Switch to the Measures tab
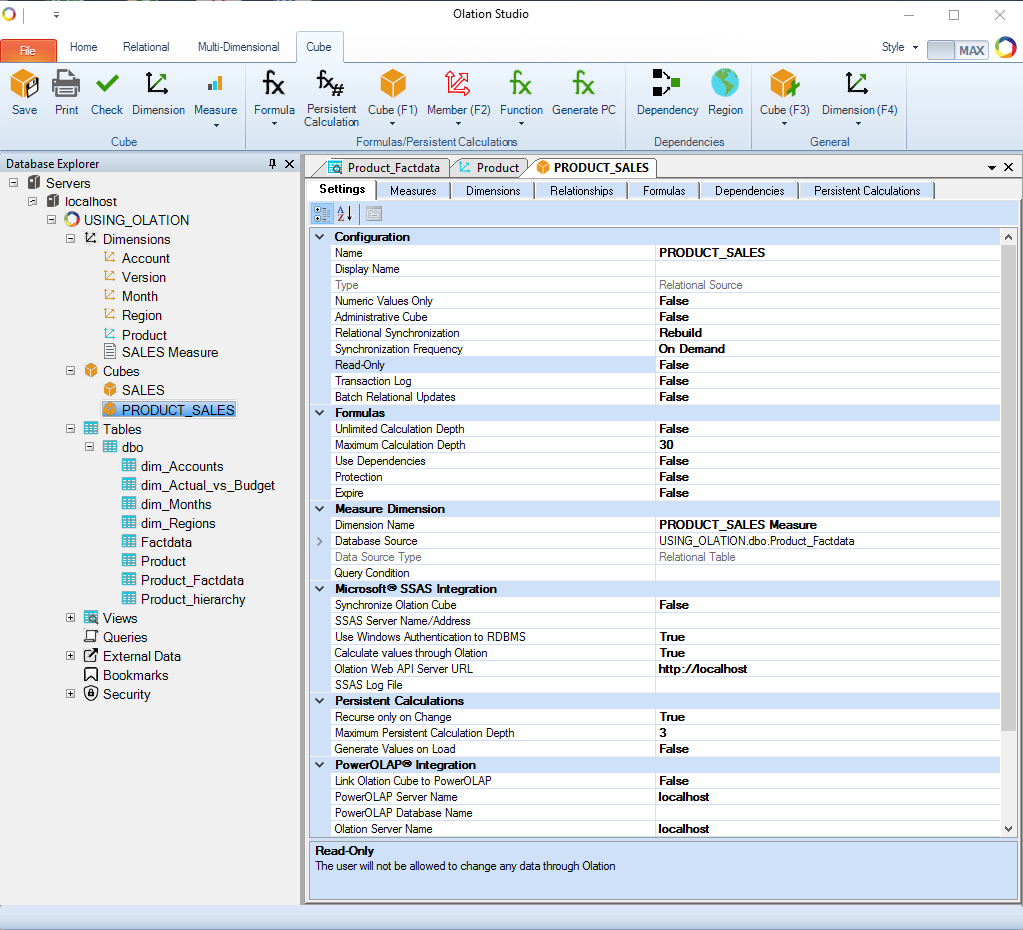 [413, 190]
